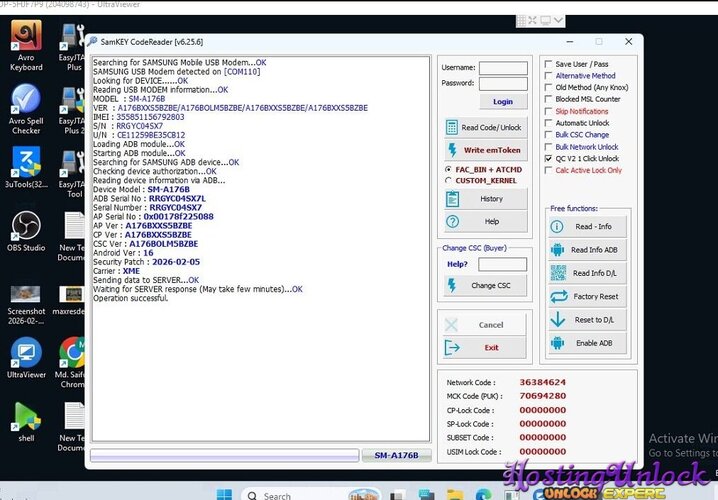The height and width of the screenshot is (500, 718).
Task: Enable Automatic Unlock checkbox
Action: point(548,123)
